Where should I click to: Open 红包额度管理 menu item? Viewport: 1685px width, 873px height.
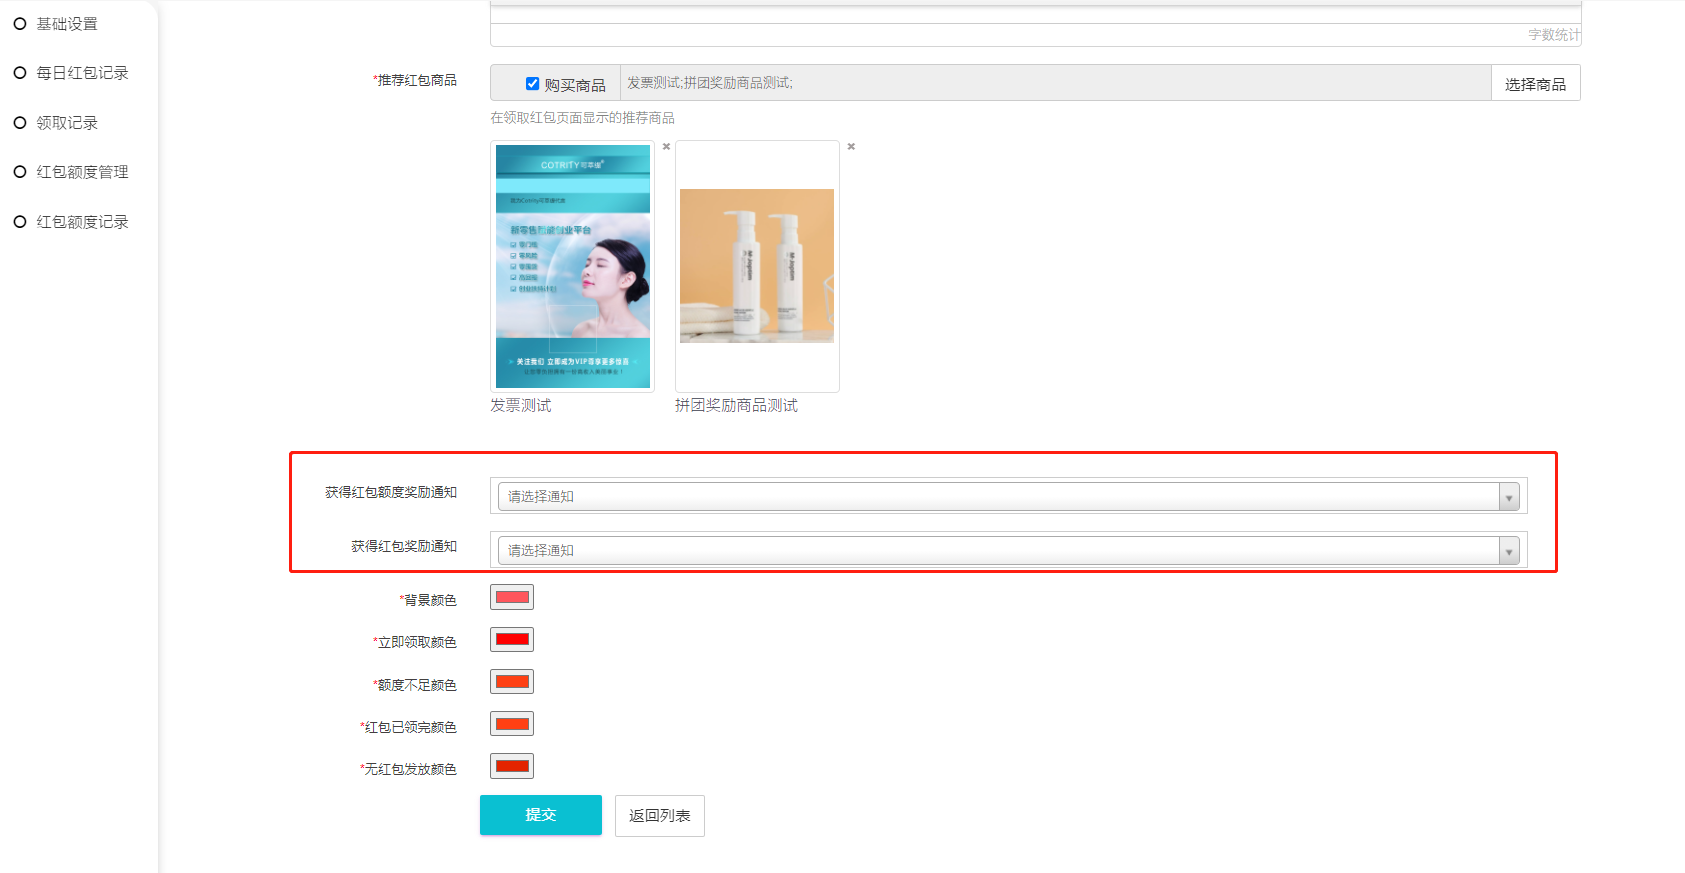click(82, 172)
